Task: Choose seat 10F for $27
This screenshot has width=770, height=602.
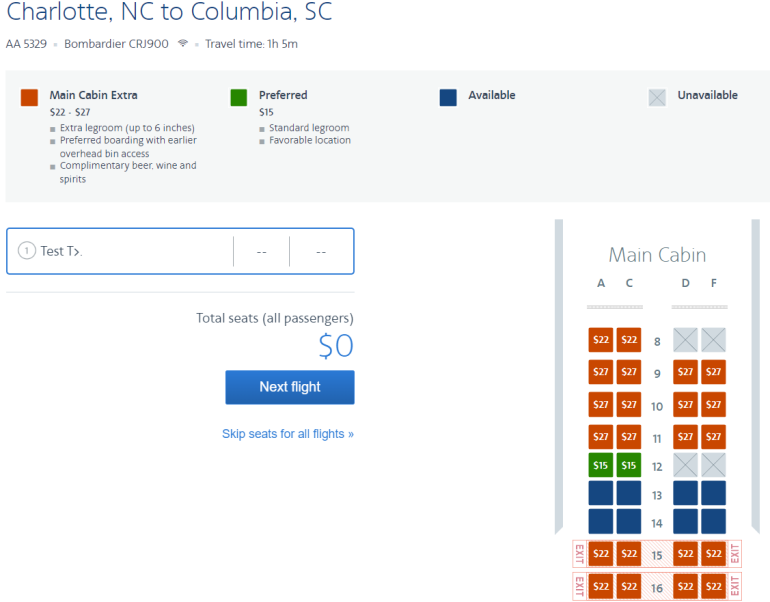Action: [713, 405]
